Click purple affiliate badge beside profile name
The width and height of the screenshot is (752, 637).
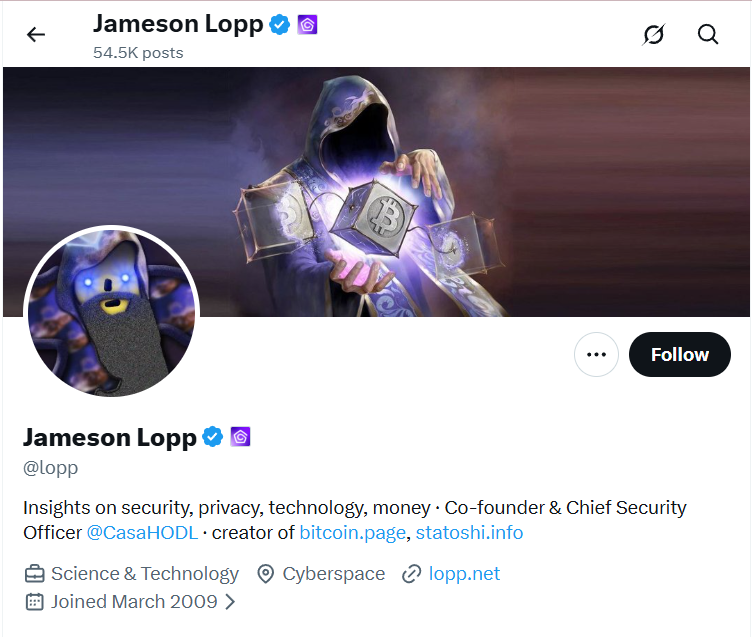pyautogui.click(x=241, y=437)
